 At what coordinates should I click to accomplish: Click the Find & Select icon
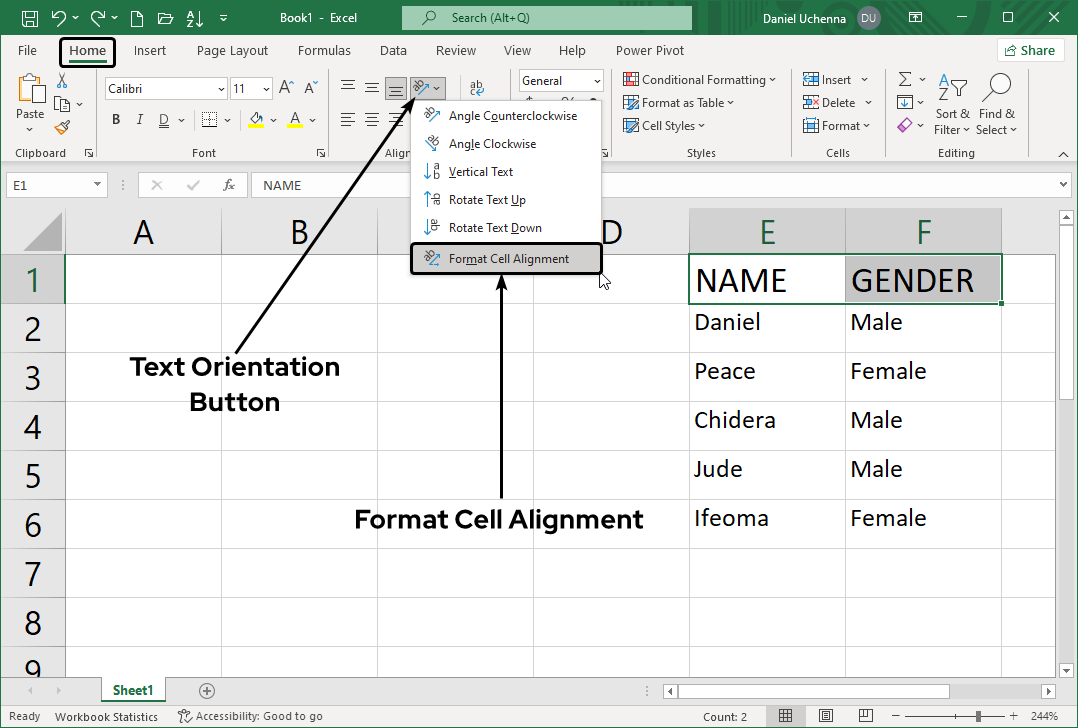coord(996,110)
